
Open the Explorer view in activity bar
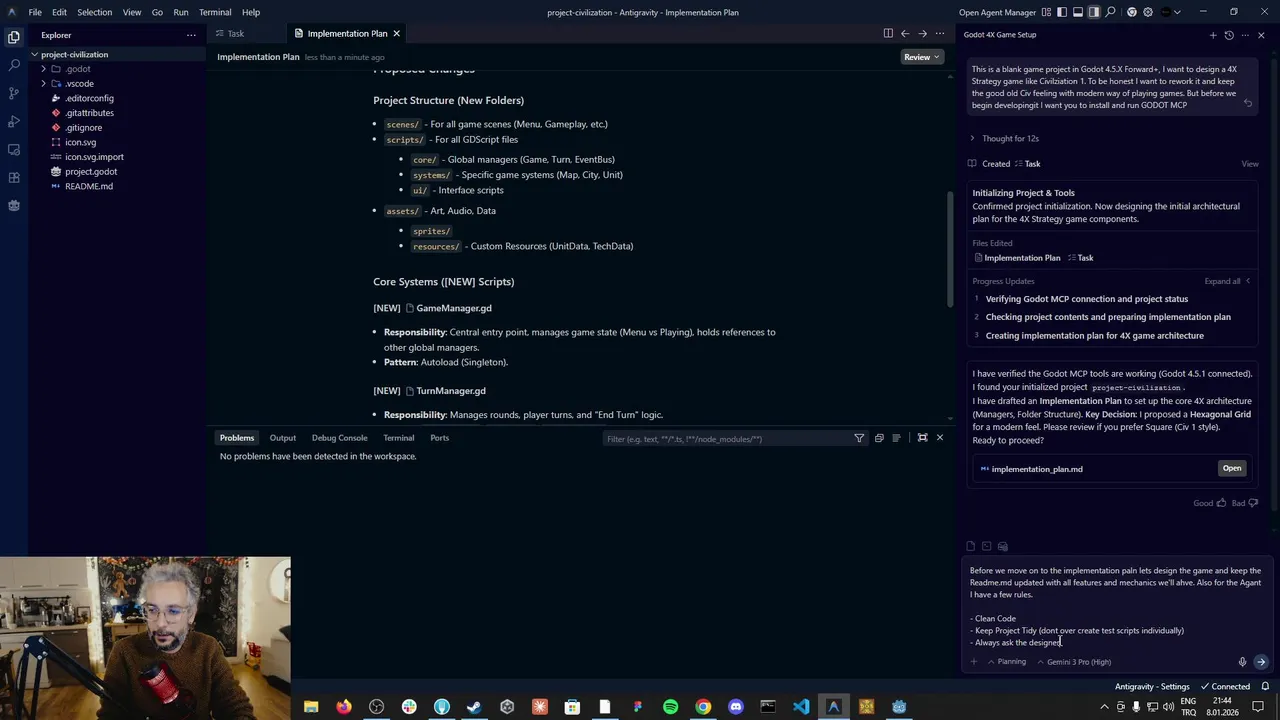14,37
